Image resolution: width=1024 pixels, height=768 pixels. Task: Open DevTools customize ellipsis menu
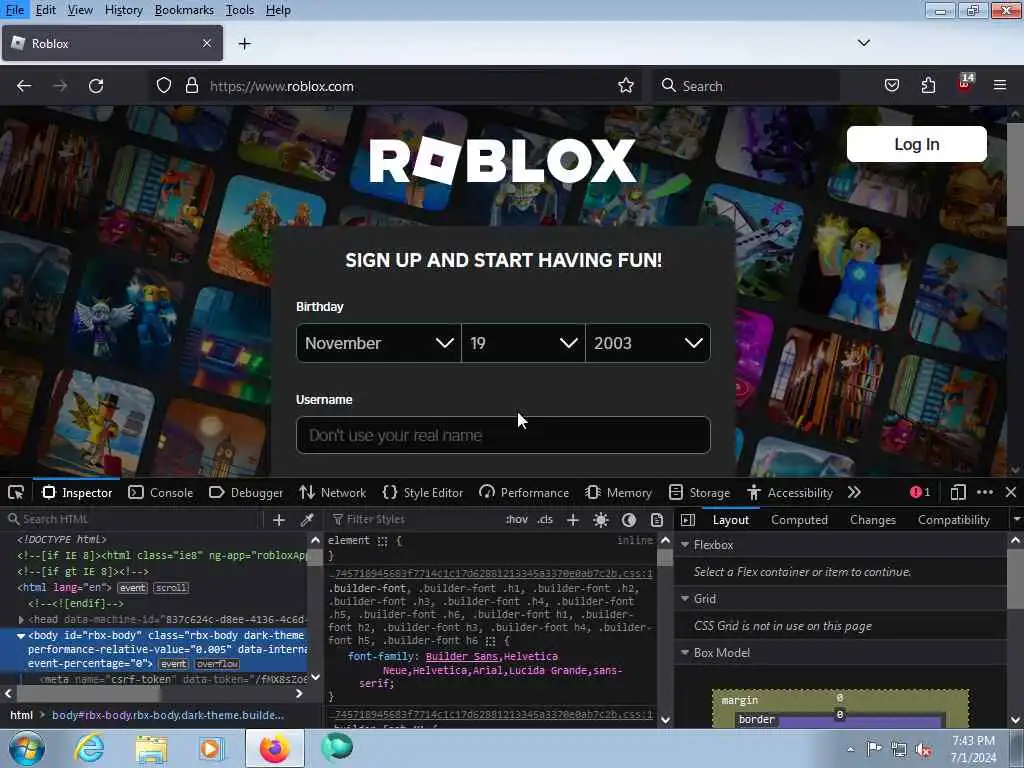(x=985, y=492)
